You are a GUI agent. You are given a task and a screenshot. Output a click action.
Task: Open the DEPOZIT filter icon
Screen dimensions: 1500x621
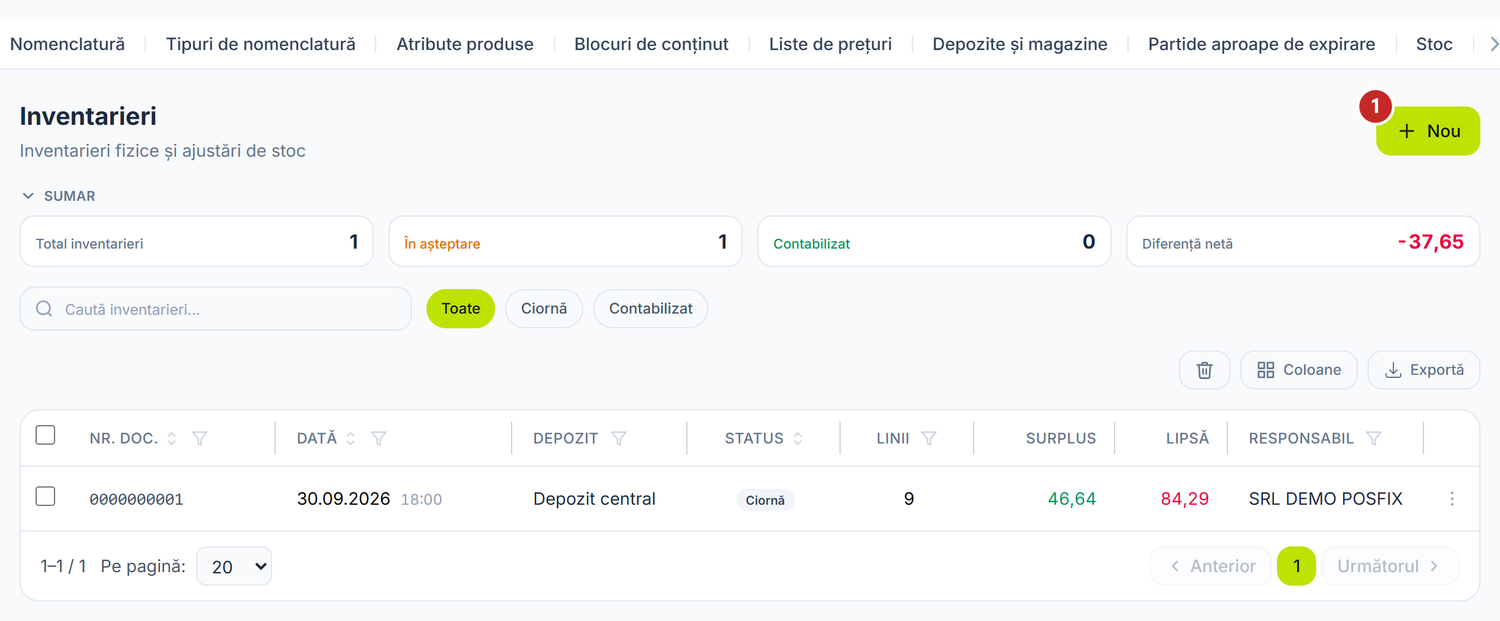(x=619, y=438)
